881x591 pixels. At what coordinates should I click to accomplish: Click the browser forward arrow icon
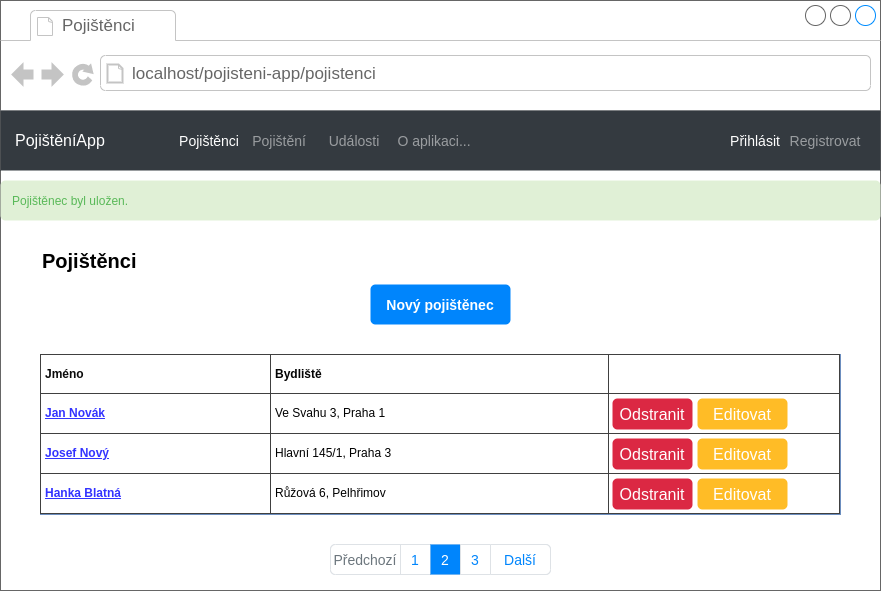[52, 74]
